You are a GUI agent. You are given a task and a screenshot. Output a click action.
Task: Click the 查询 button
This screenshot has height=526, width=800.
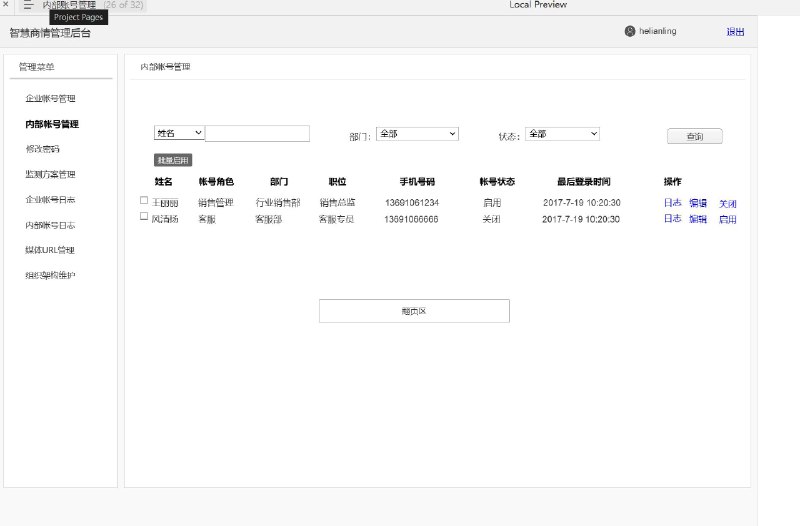[x=694, y=136]
